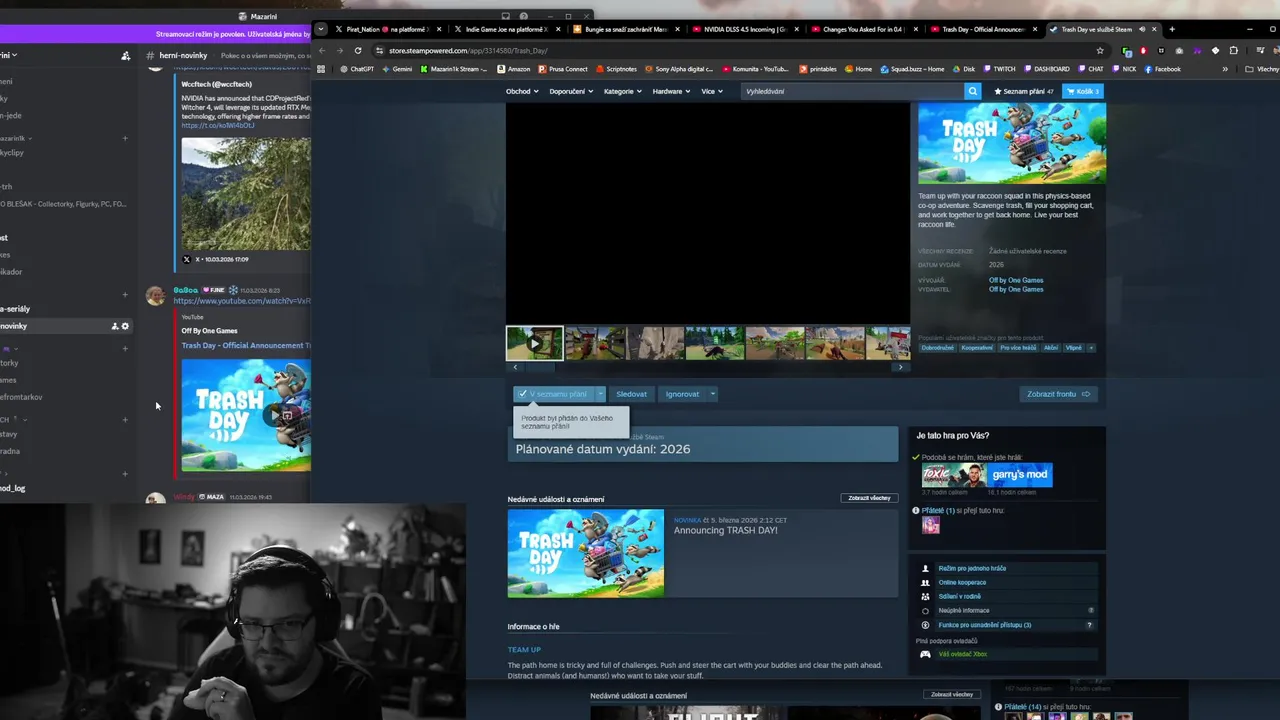1280x720 pixels.
Task: Open the Prusa Connect bookmark
Action: 563,69
